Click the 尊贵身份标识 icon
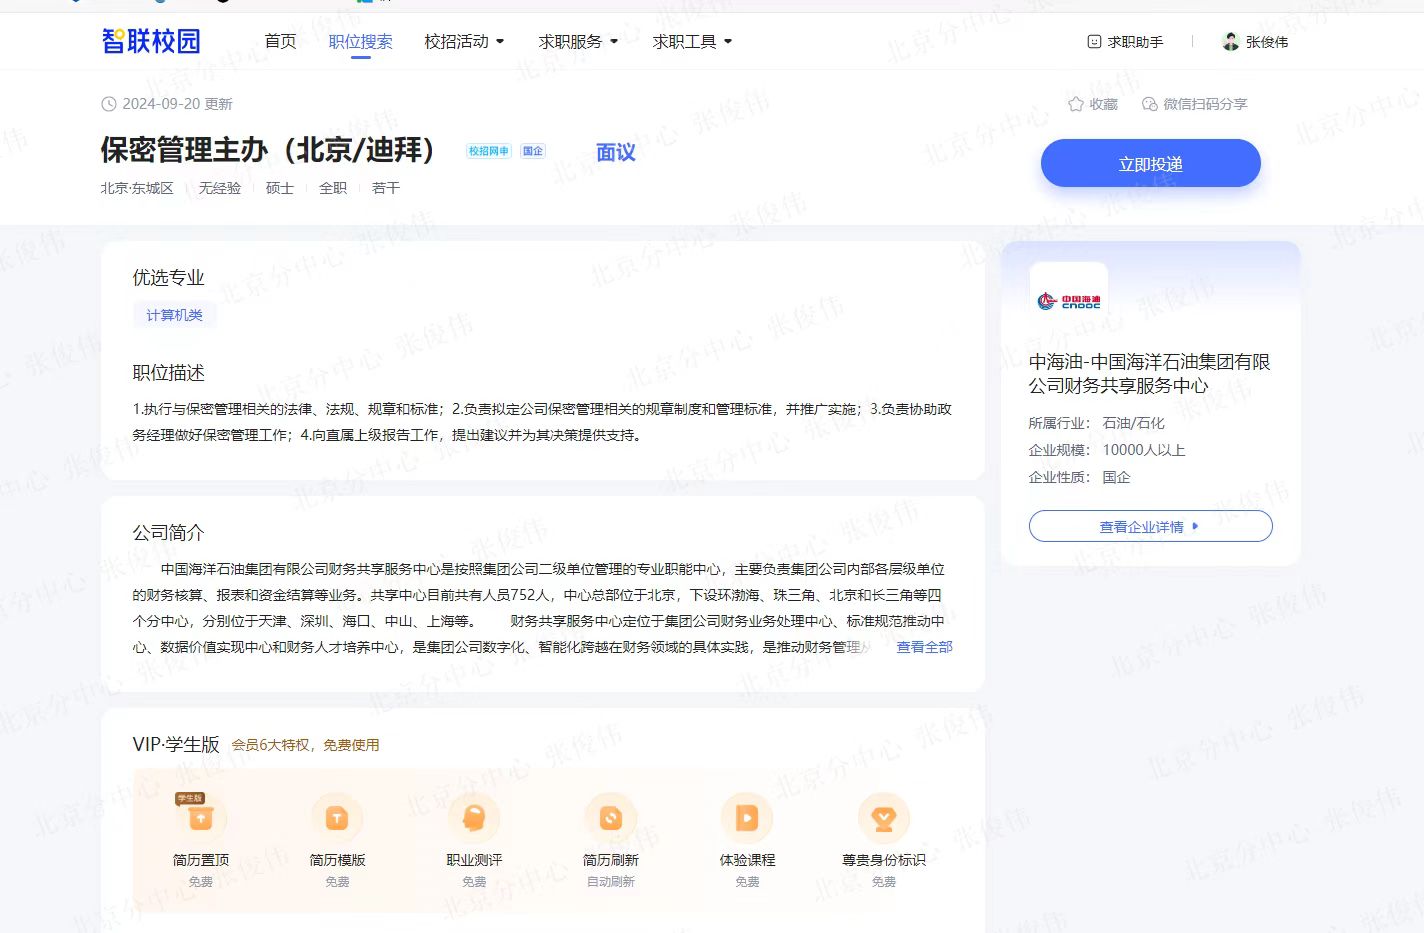Viewport: 1424px width, 933px height. [883, 818]
